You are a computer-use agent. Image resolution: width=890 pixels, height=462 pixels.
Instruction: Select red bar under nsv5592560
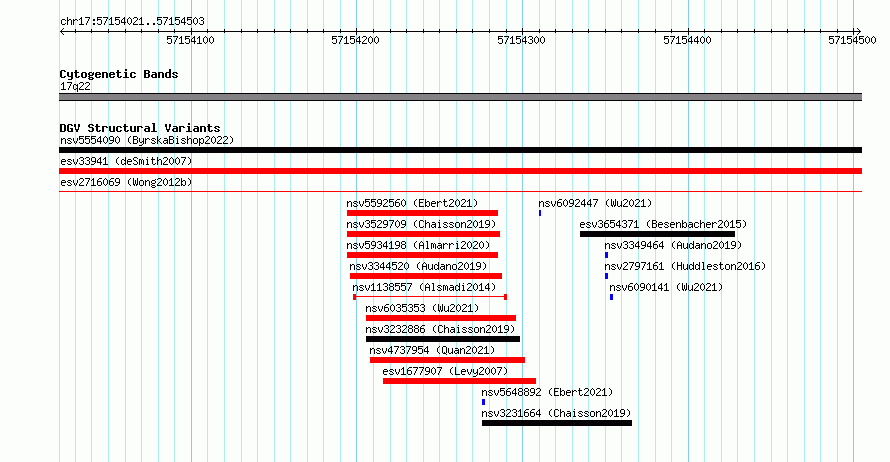(x=422, y=213)
